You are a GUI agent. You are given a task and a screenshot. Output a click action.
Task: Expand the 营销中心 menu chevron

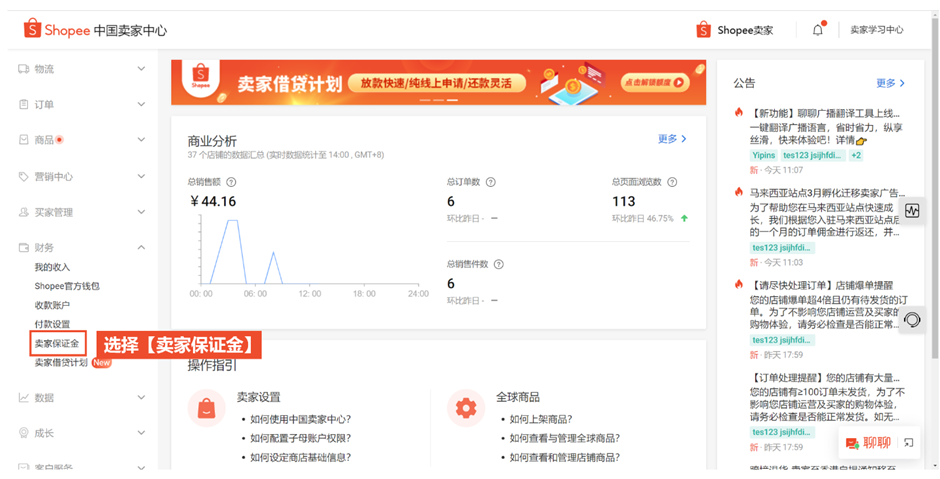pyautogui.click(x=141, y=176)
